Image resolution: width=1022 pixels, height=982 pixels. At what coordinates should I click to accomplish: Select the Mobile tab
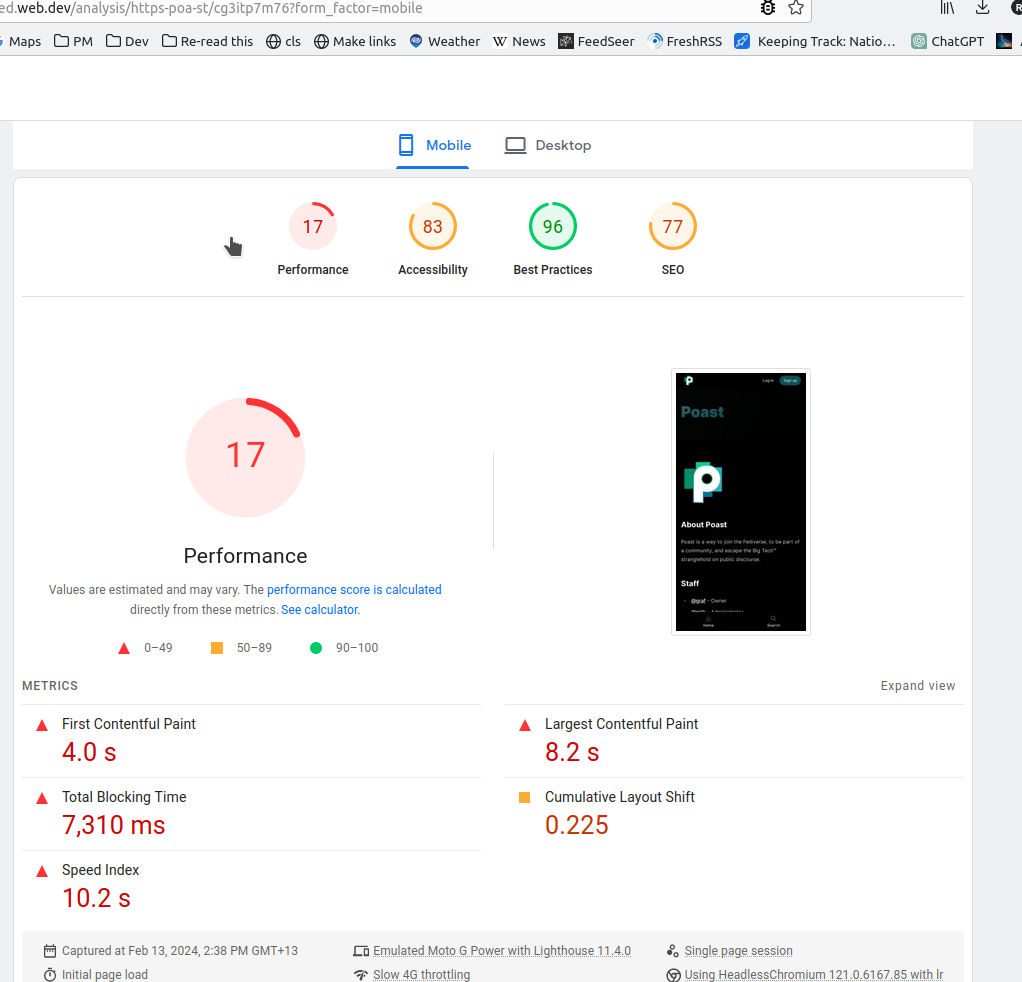coord(434,146)
